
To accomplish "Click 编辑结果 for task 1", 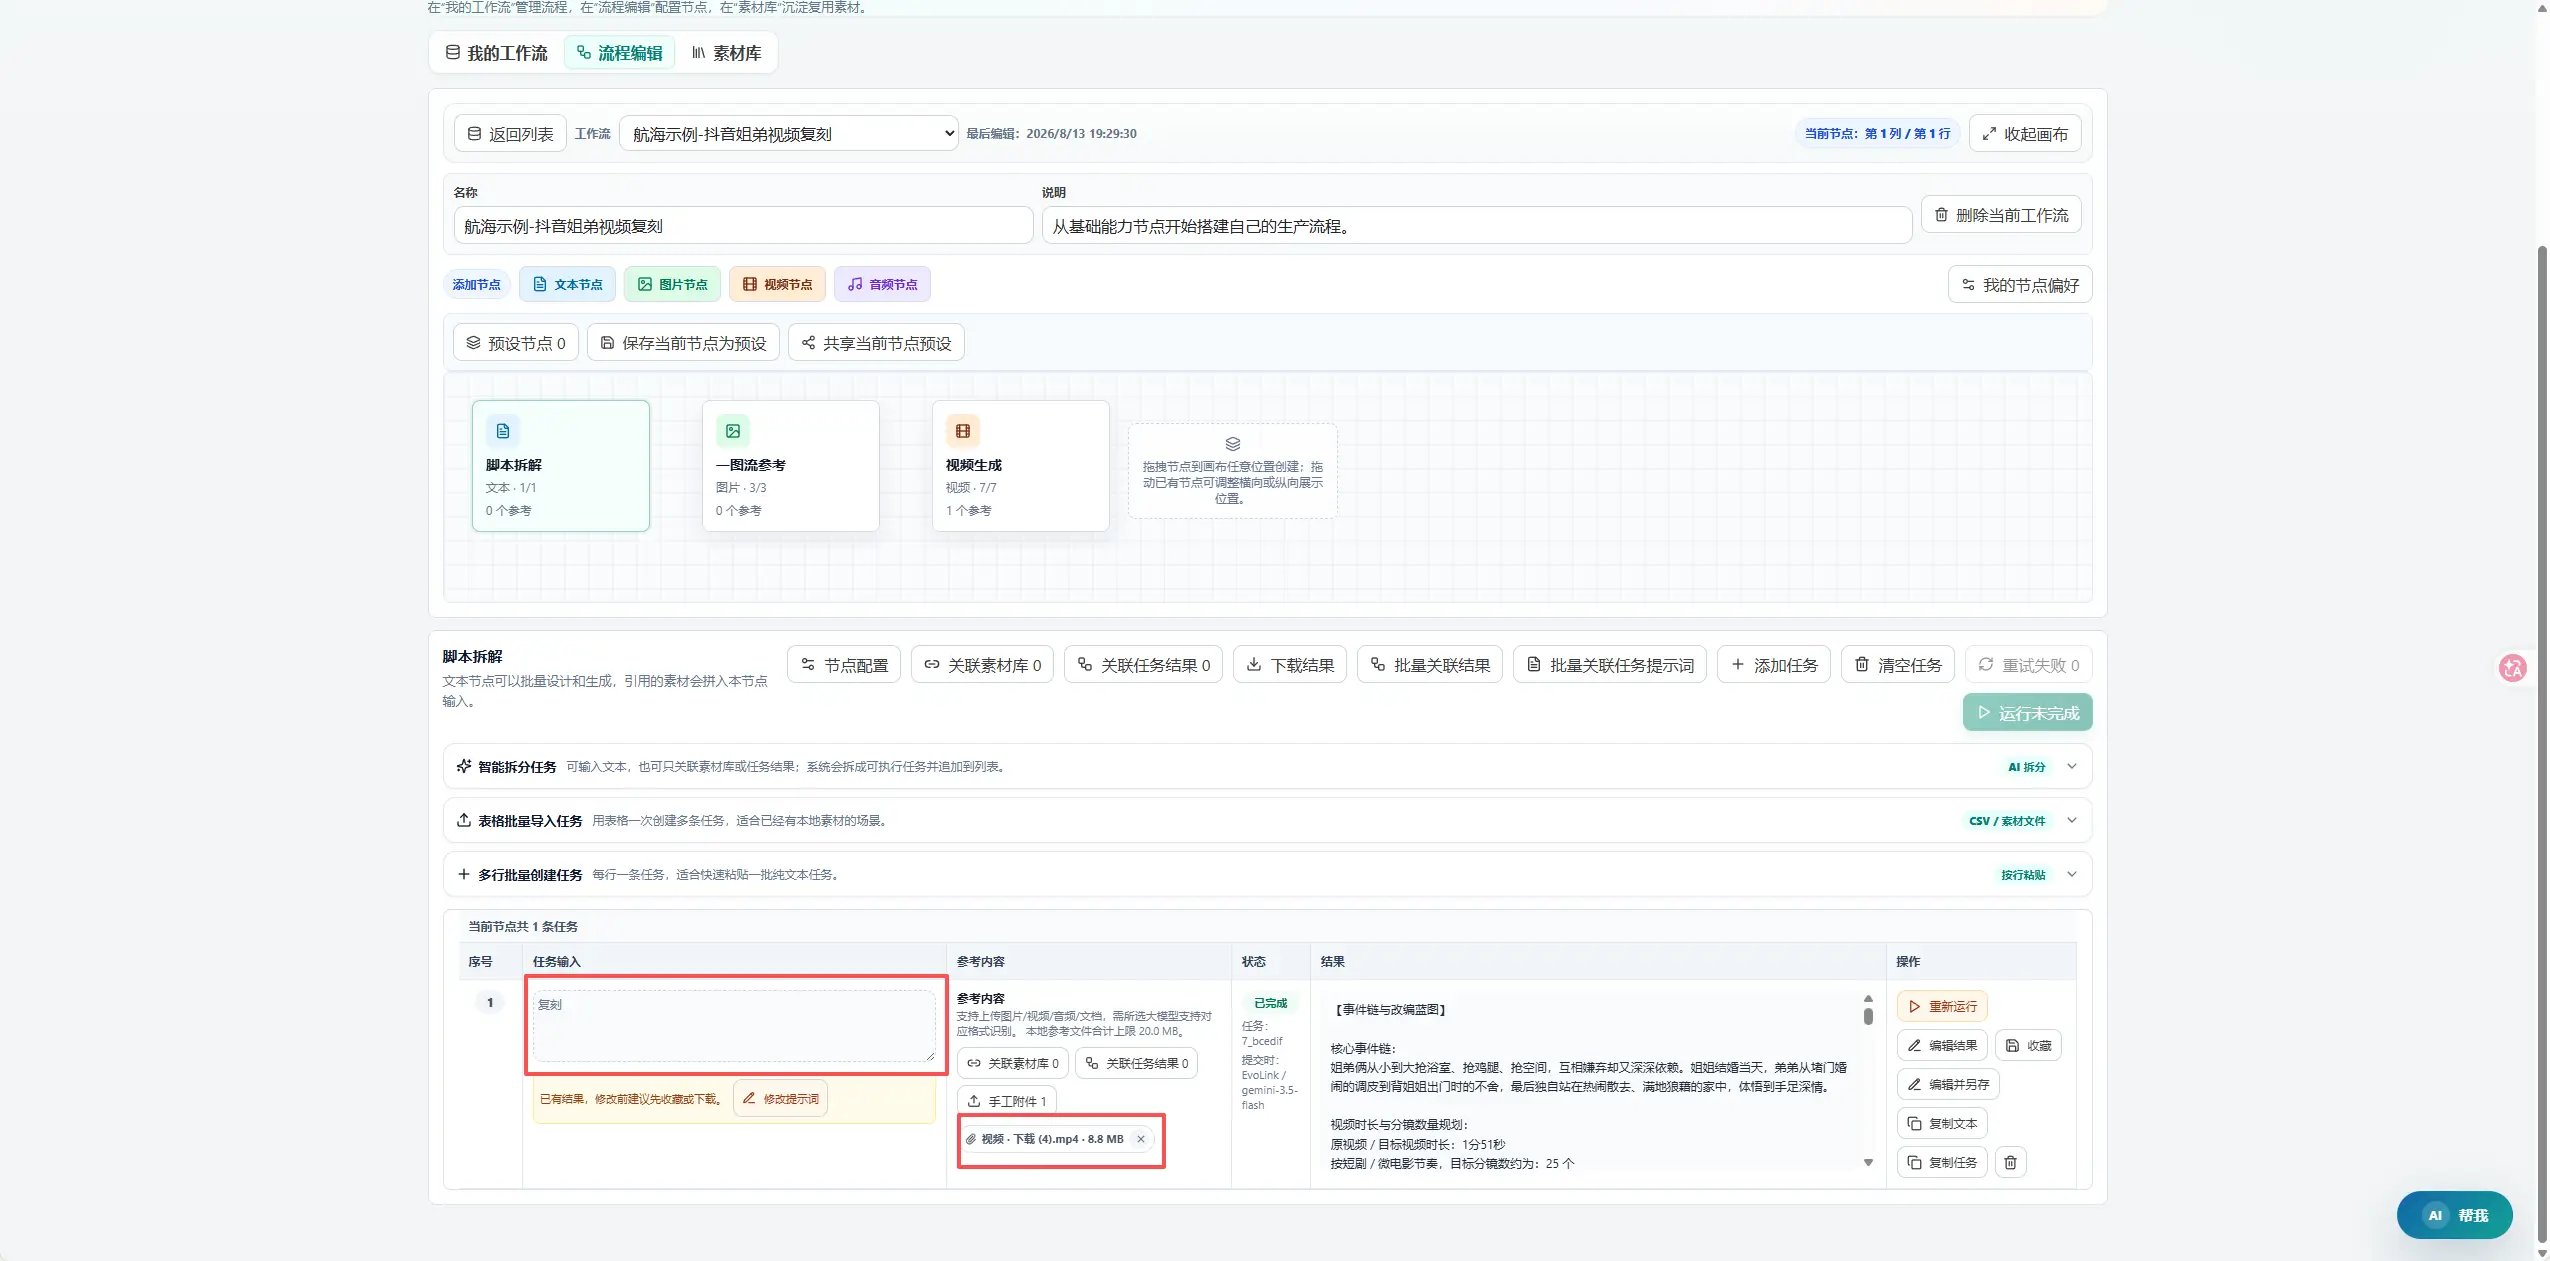I will (x=1942, y=1045).
